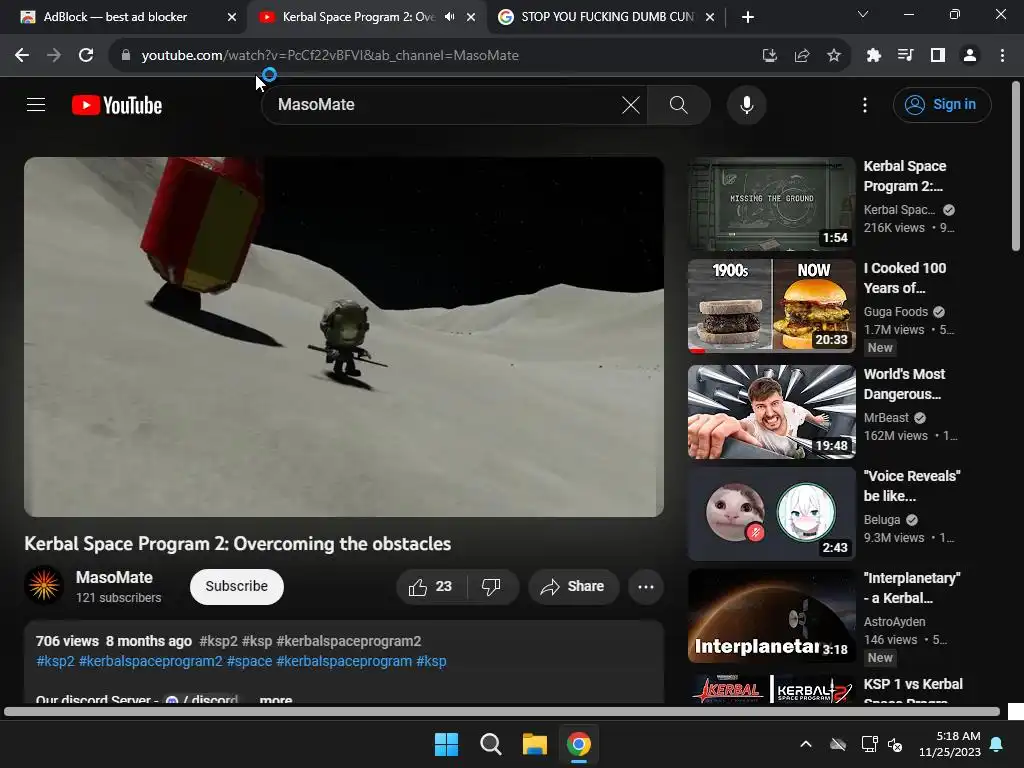Open the notifications bell in taskbar
Viewport: 1024px width, 768px height.
tap(997, 744)
